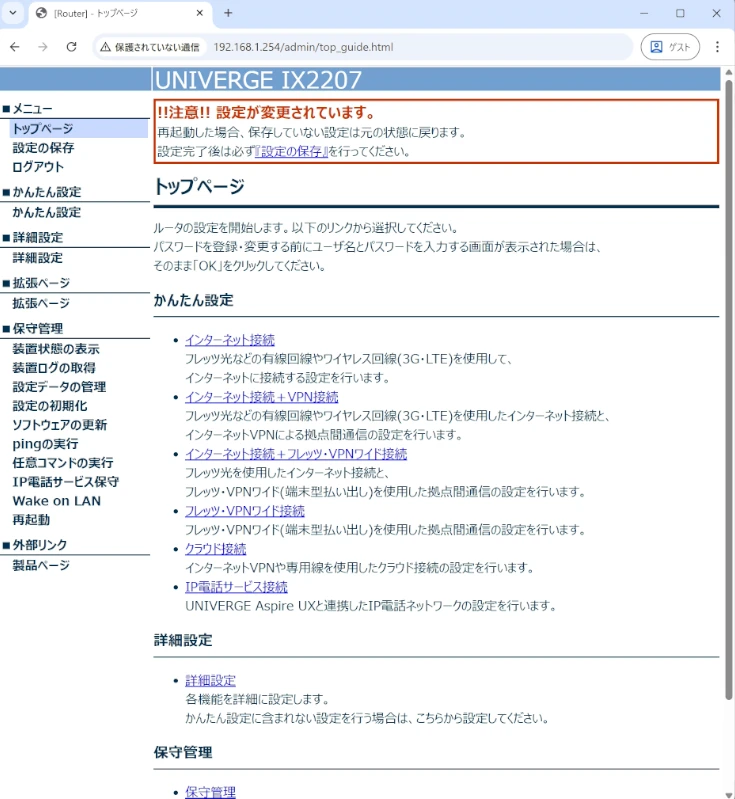Click the not-secure warning icon in address bar
Viewport: 735px width, 799px height.
point(105,47)
